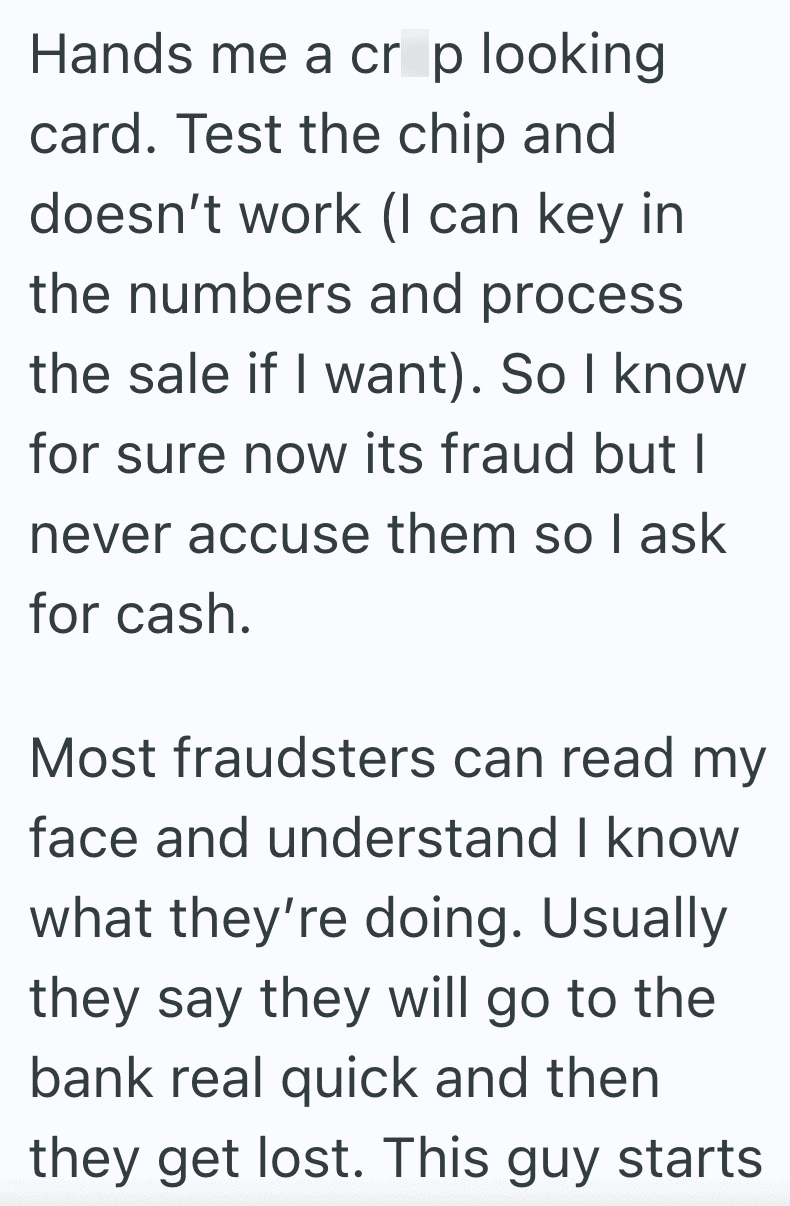Click the blurred censor box in "cr p"
The height and width of the screenshot is (1206, 790).
pos(412,57)
